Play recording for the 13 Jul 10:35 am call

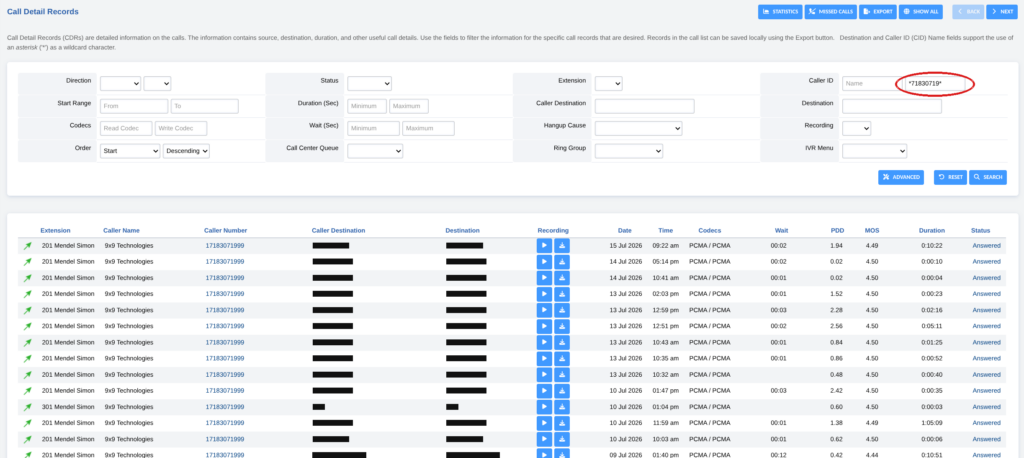coord(544,358)
